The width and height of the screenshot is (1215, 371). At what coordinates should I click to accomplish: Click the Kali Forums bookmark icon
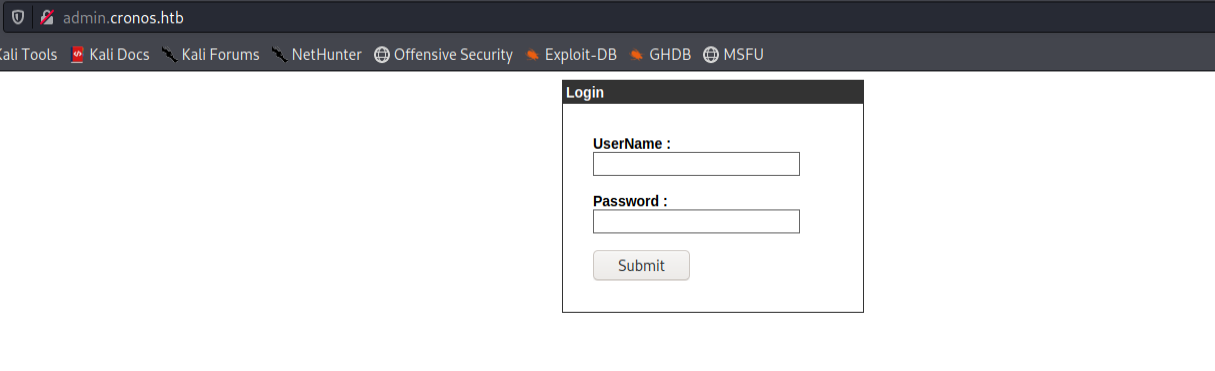click(x=170, y=55)
